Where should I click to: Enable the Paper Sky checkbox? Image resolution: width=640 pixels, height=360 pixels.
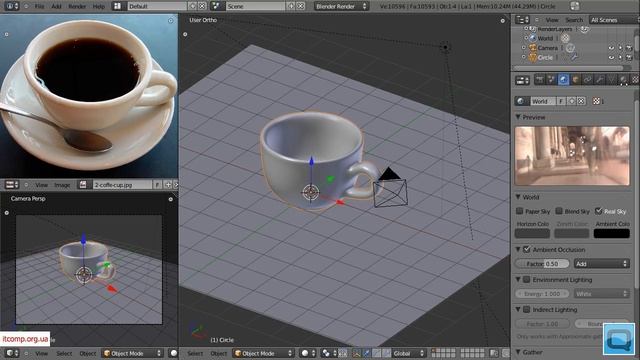pyautogui.click(x=519, y=211)
